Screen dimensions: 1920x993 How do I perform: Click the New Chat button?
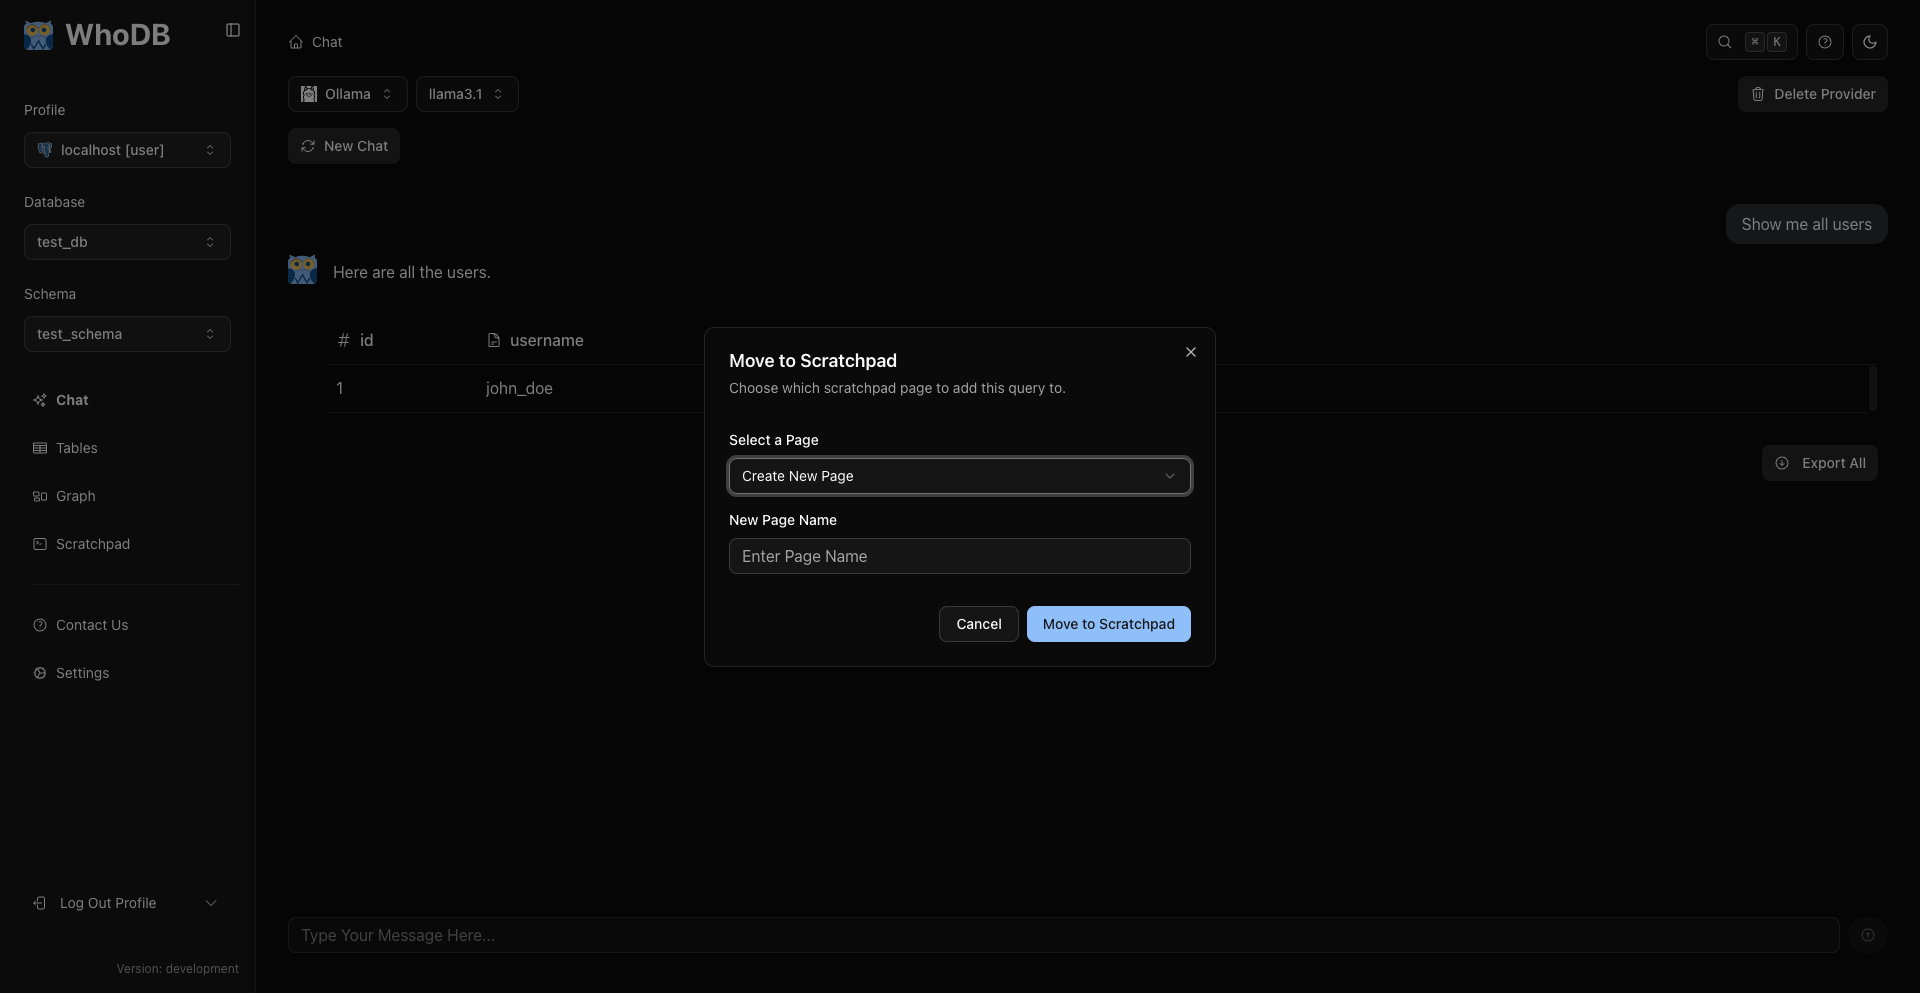point(344,146)
